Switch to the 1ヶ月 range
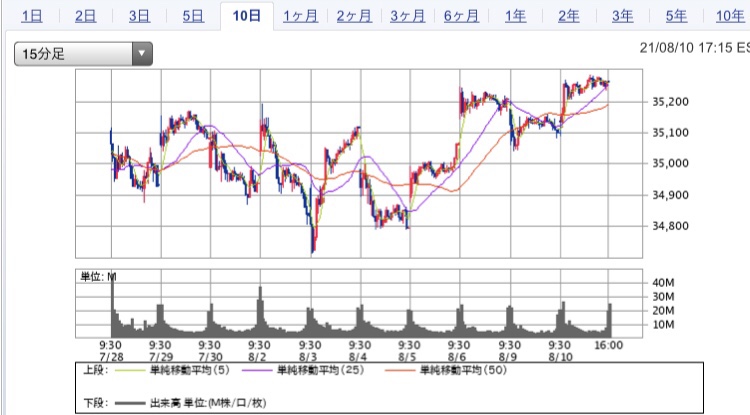This screenshot has height=415, width=750. click(x=300, y=16)
